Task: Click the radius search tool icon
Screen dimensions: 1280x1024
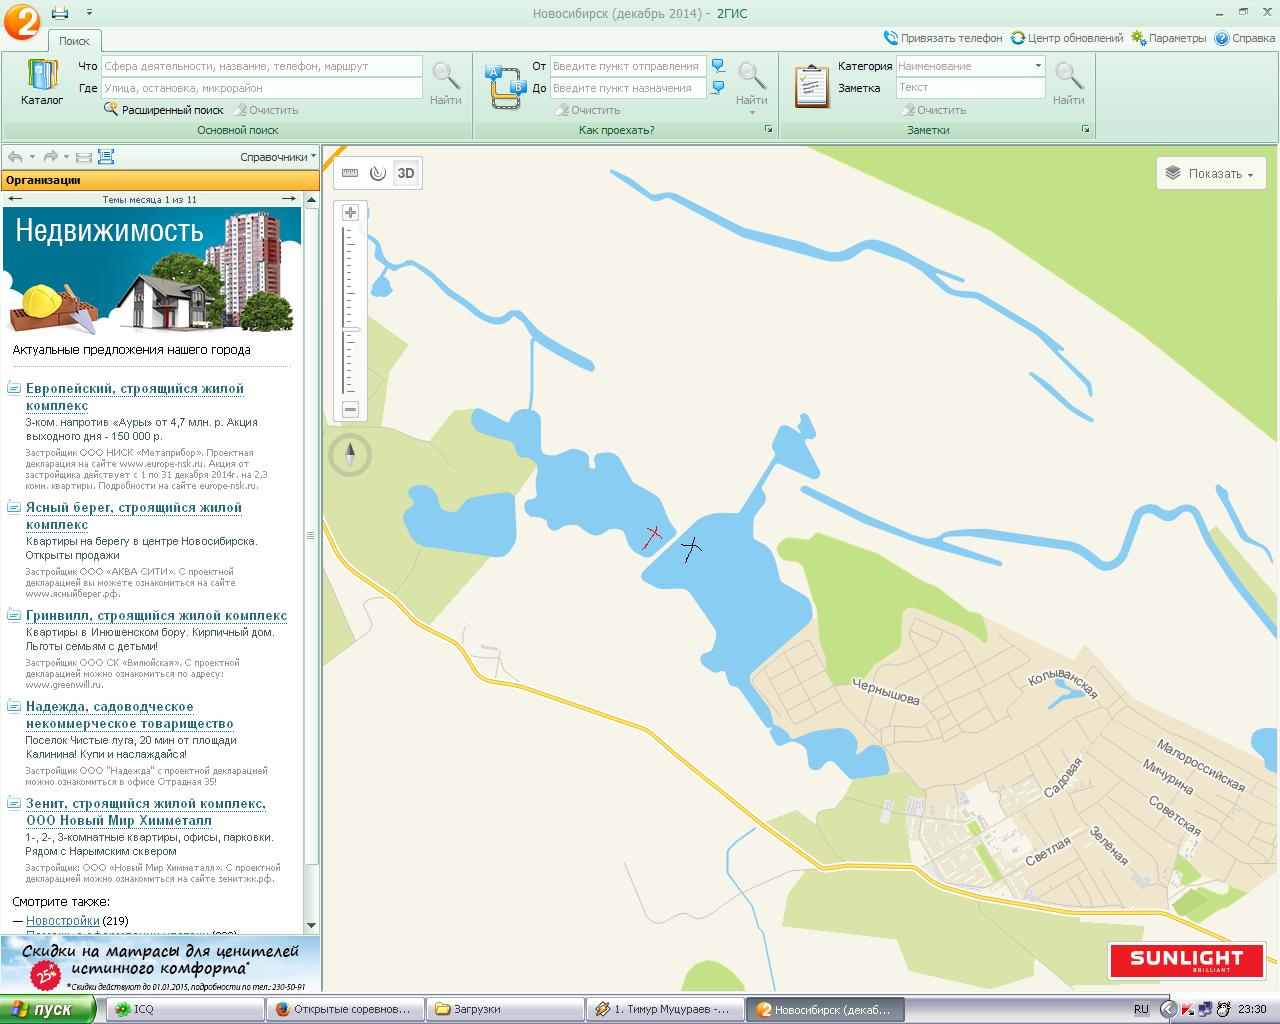Action: [x=377, y=173]
